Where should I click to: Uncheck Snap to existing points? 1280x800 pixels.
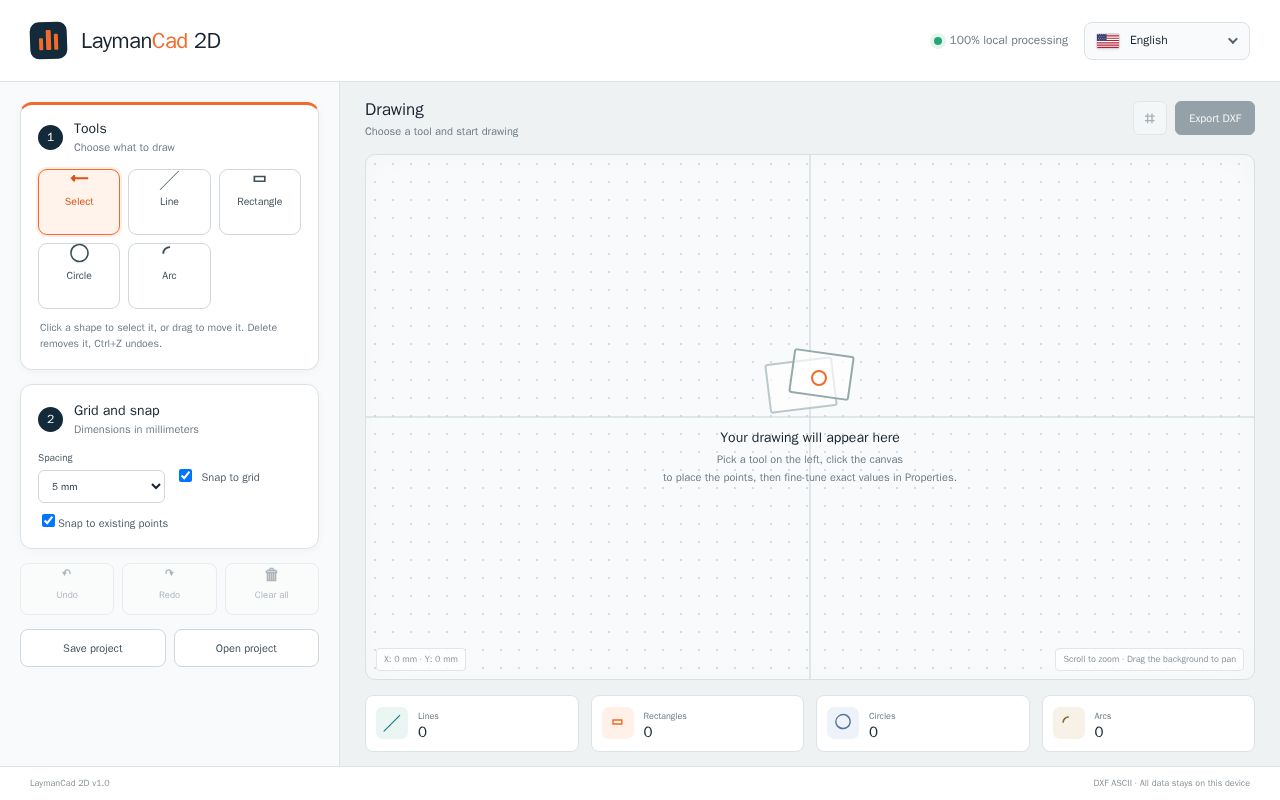[x=48, y=521]
